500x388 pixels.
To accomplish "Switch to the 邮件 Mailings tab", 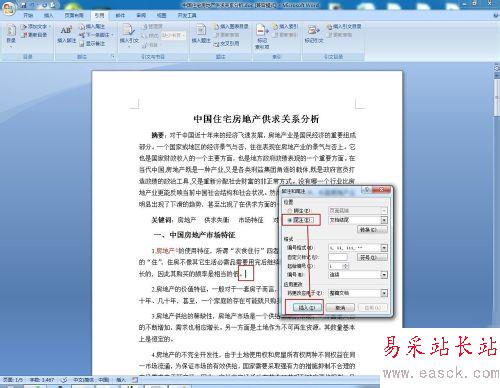I will tap(120, 15).
